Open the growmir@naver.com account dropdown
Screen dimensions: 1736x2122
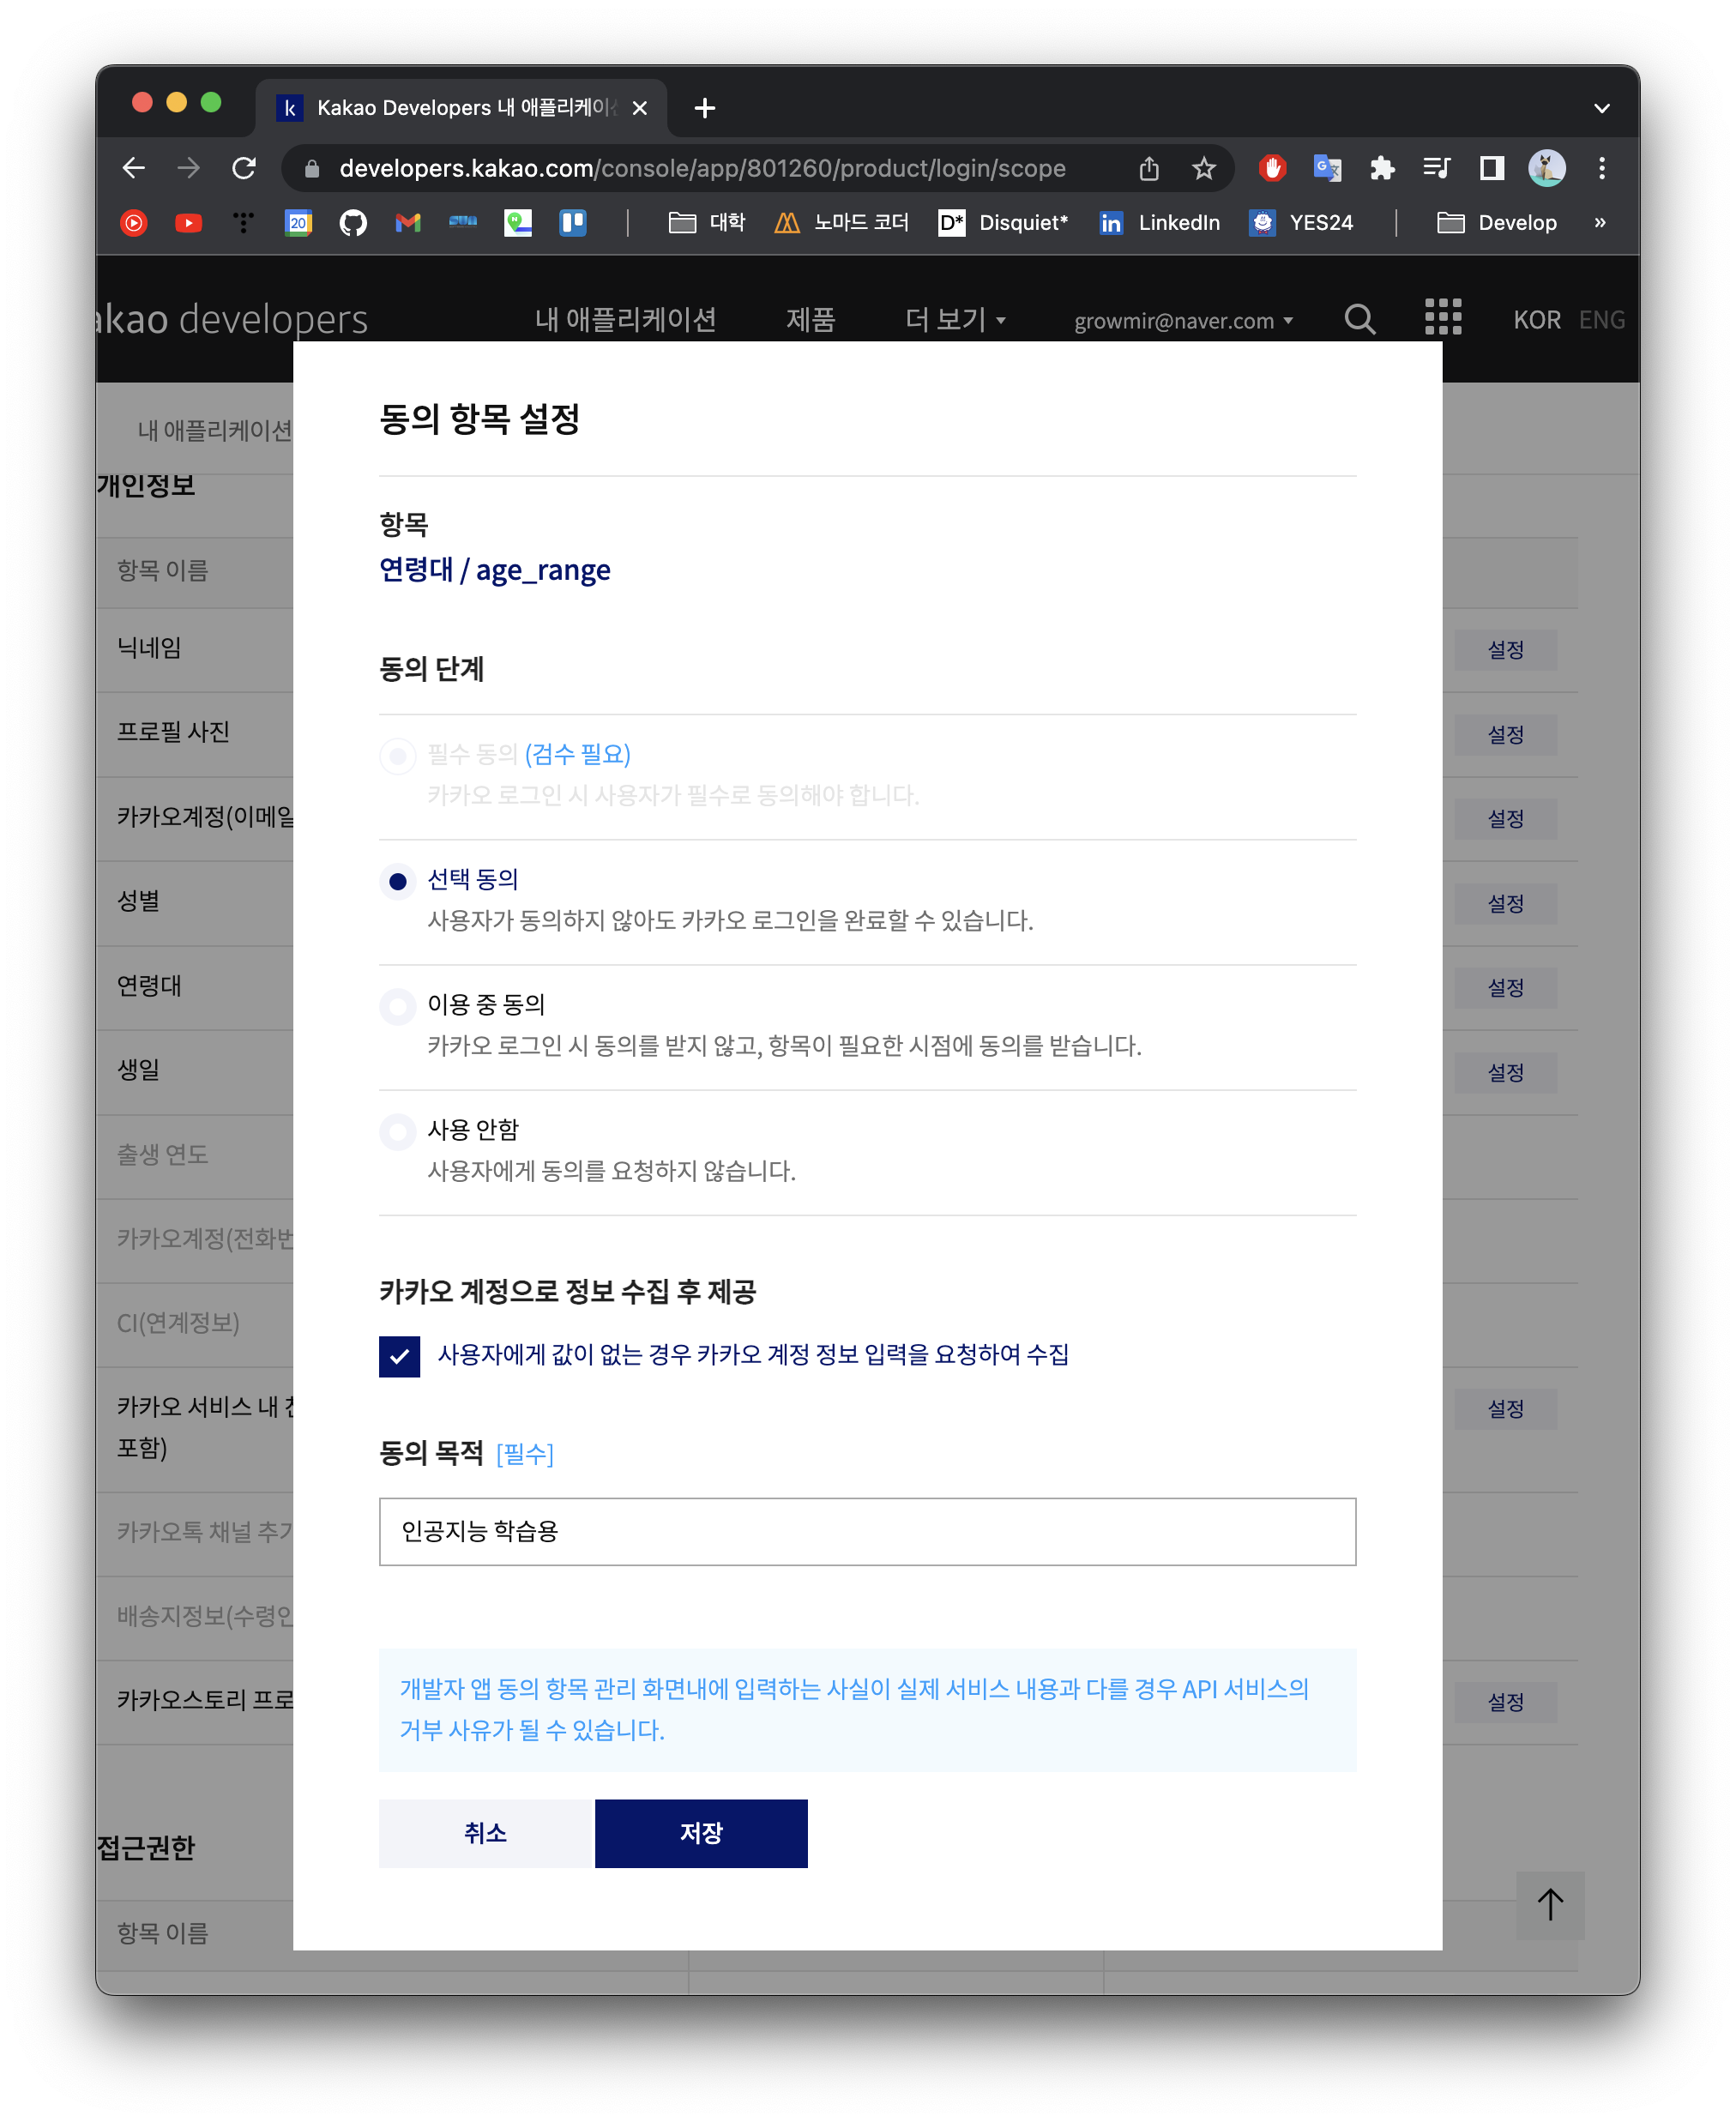click(x=1182, y=321)
